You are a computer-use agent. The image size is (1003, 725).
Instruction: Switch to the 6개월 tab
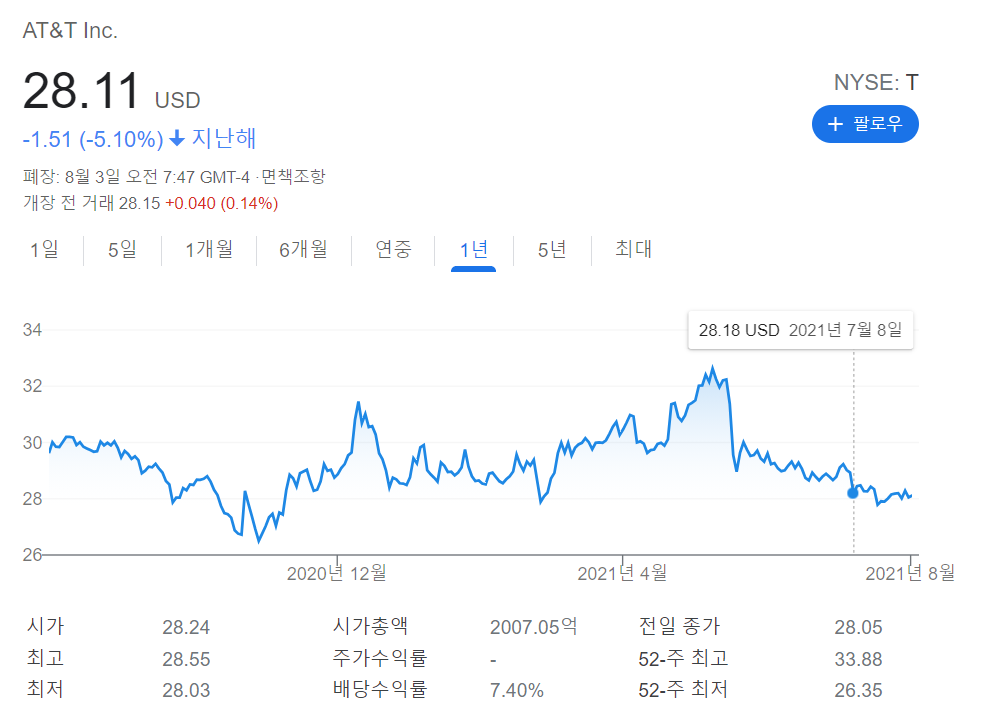click(x=303, y=249)
